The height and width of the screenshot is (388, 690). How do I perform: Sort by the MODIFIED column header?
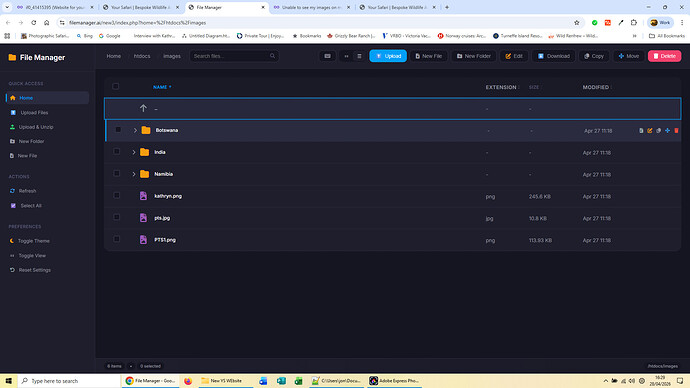(597, 87)
